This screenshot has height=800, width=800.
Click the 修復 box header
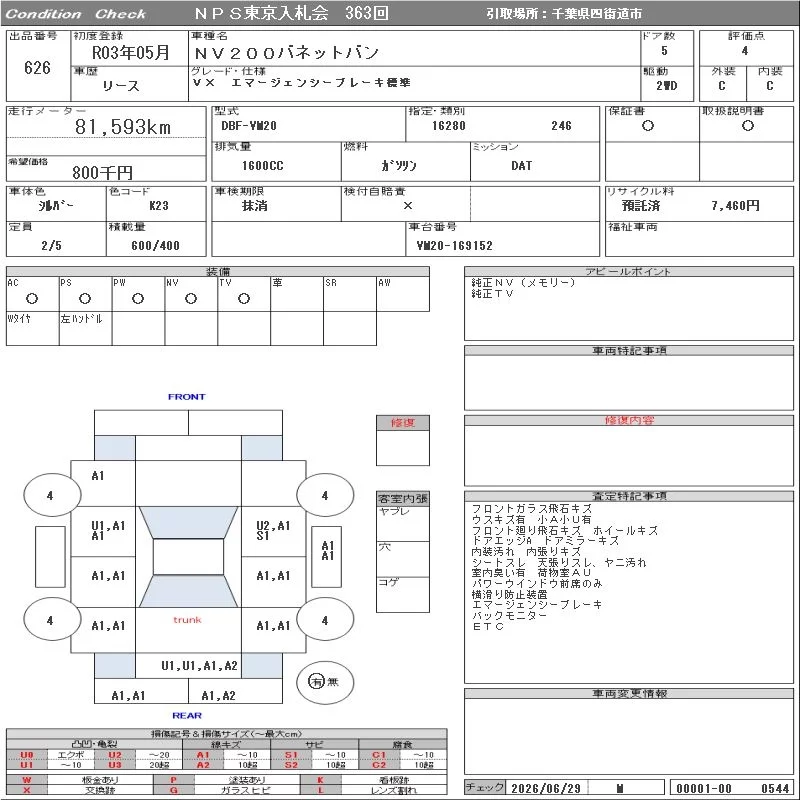pyautogui.click(x=403, y=423)
